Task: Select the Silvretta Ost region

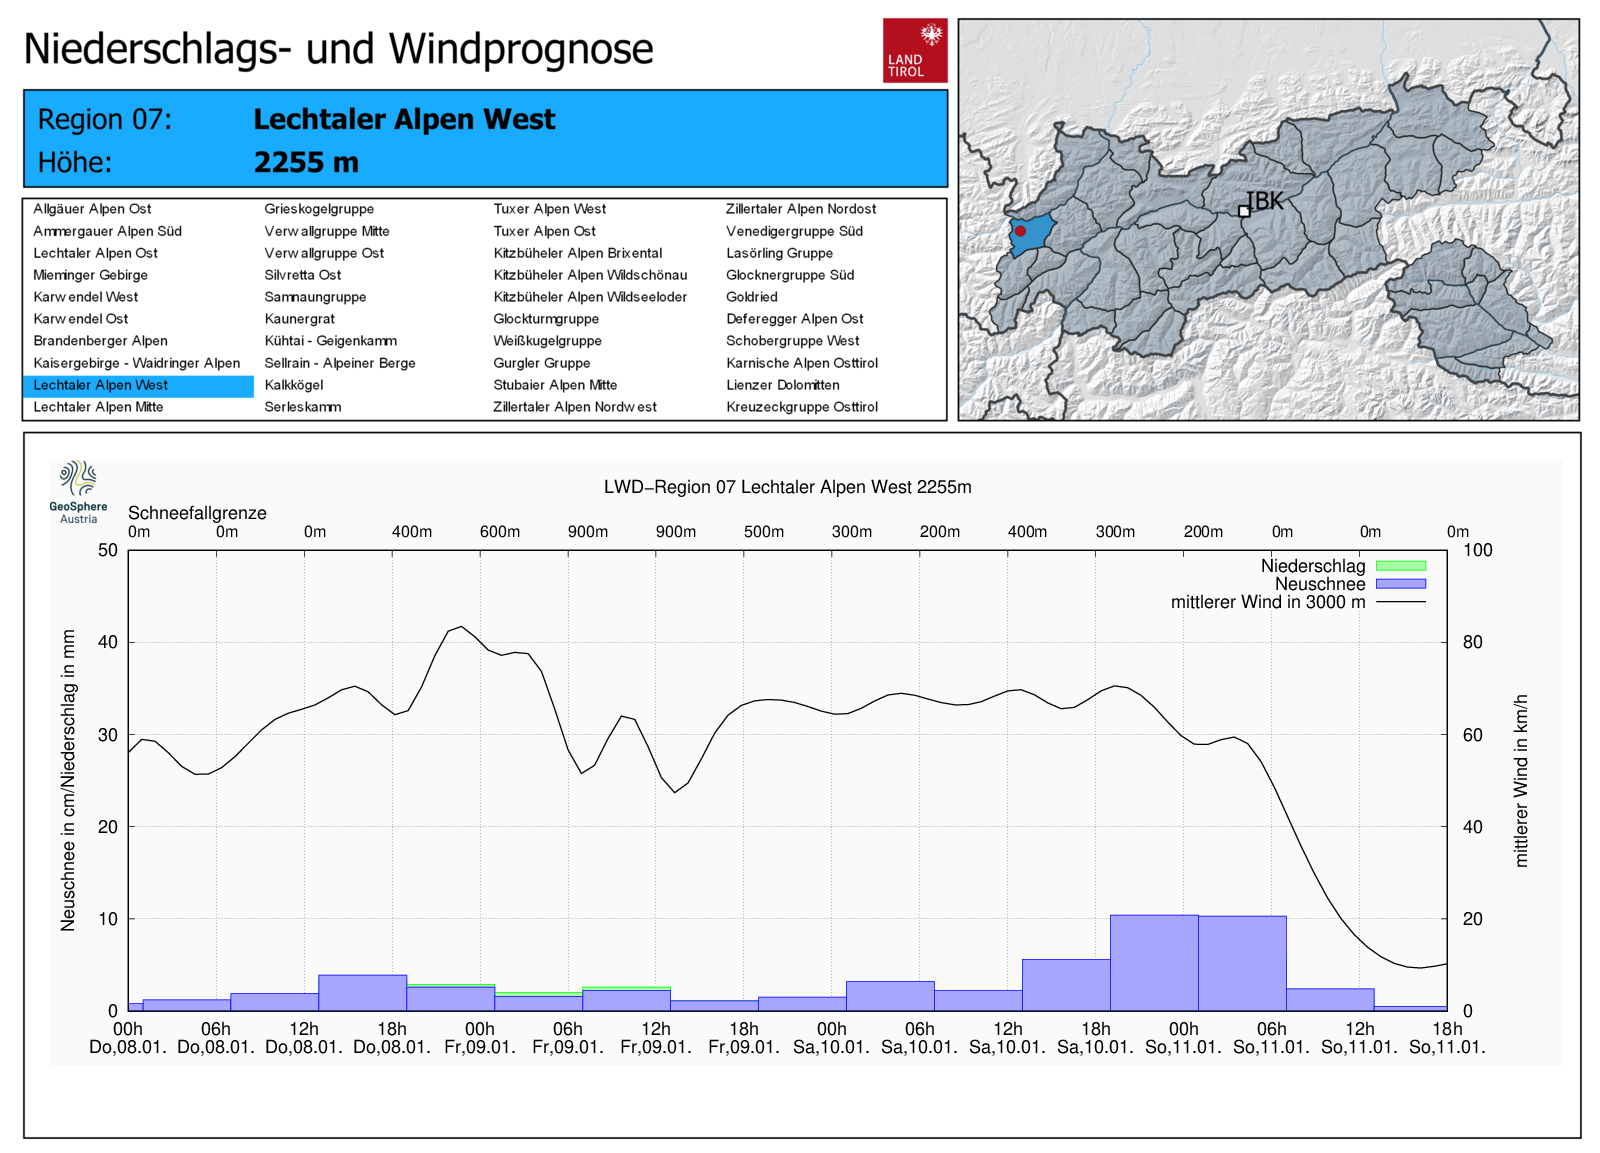Action: coord(302,275)
